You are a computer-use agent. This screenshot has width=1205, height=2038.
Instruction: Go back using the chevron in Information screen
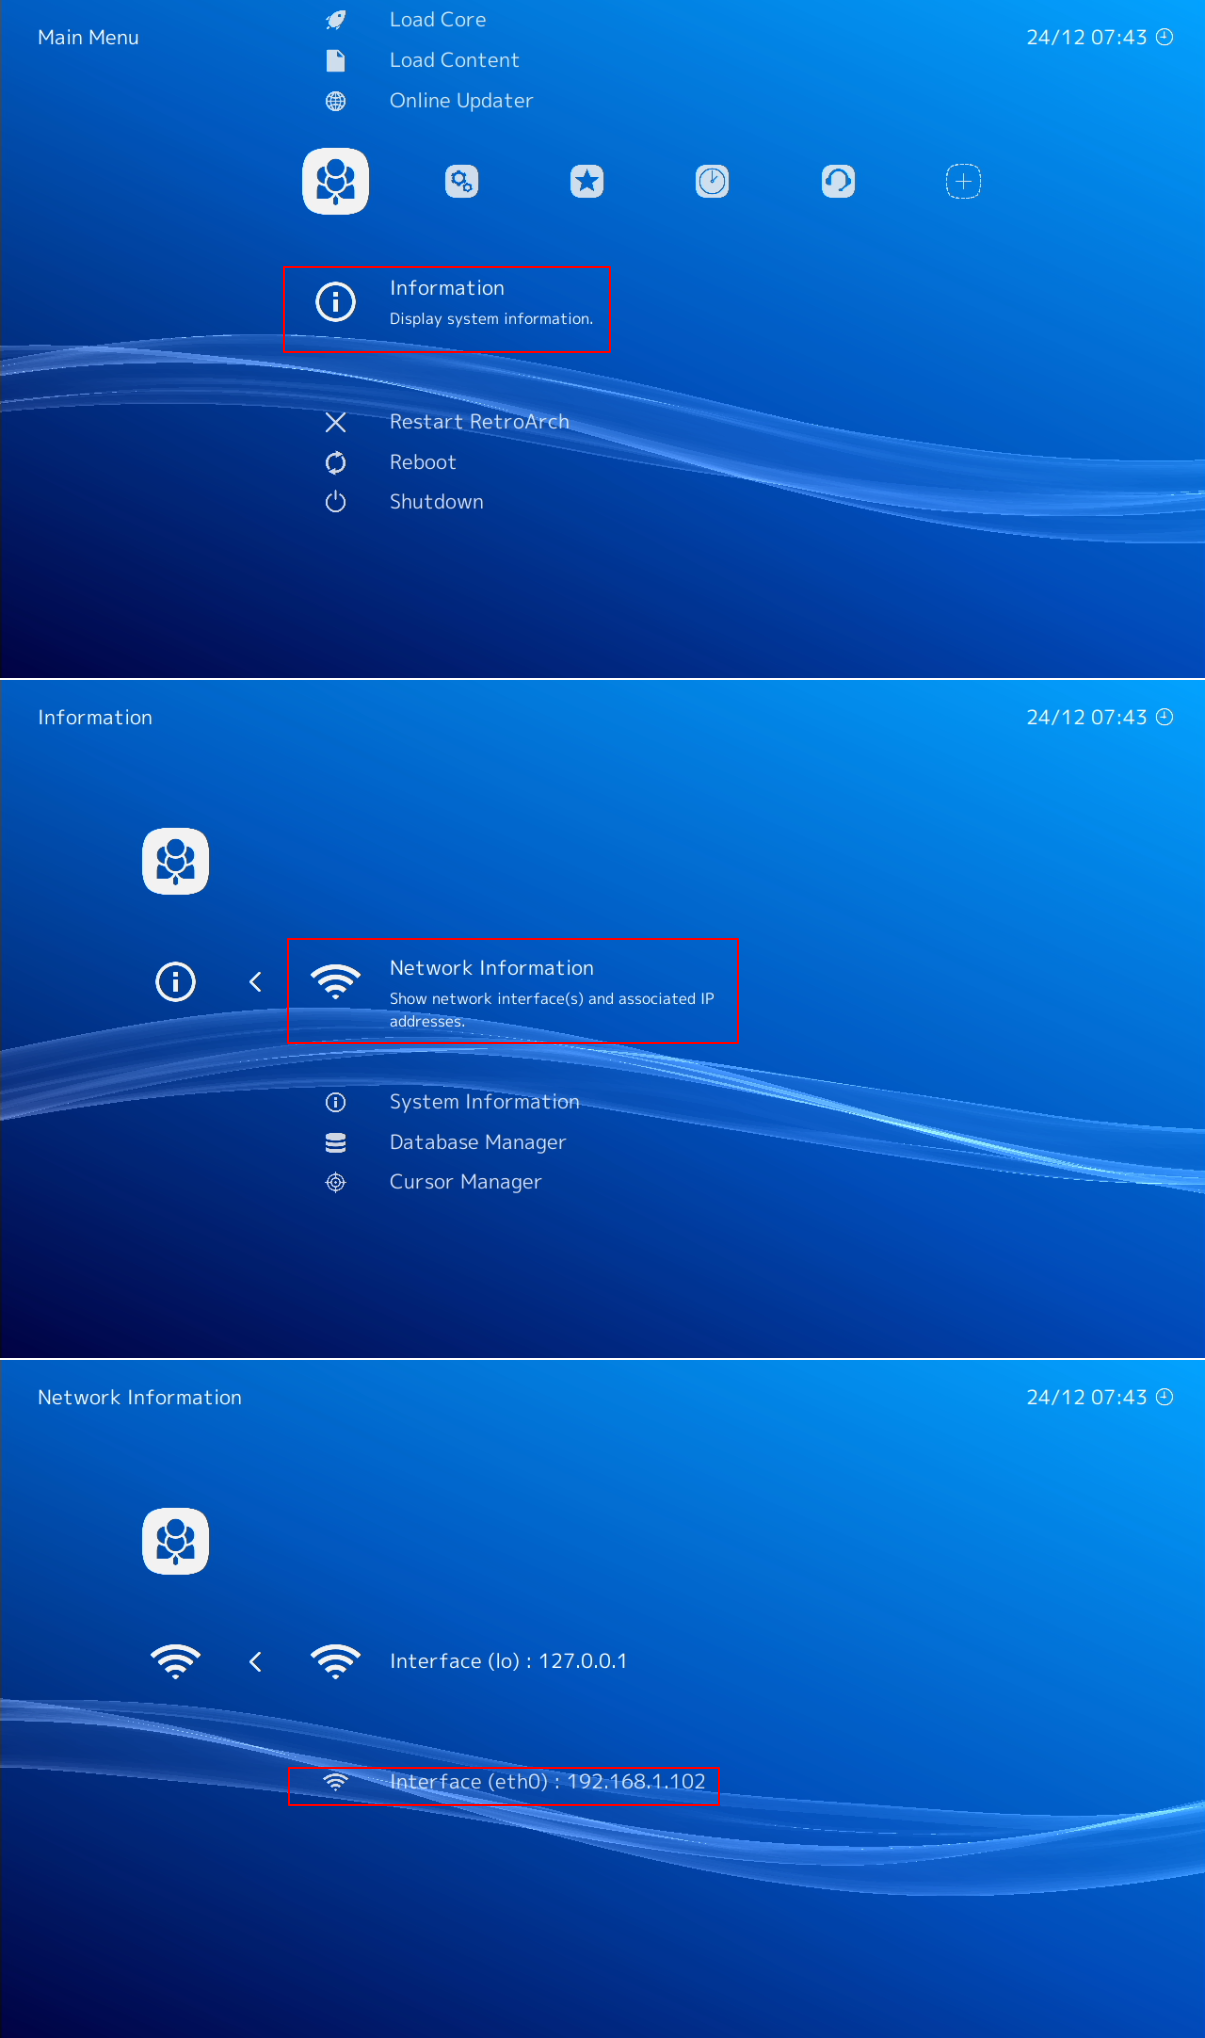pyautogui.click(x=255, y=982)
